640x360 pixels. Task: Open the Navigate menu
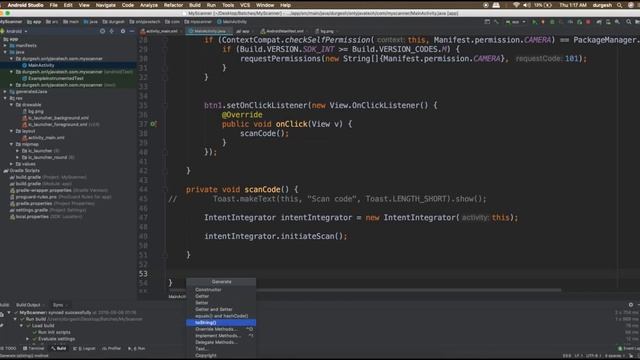coord(105,5)
